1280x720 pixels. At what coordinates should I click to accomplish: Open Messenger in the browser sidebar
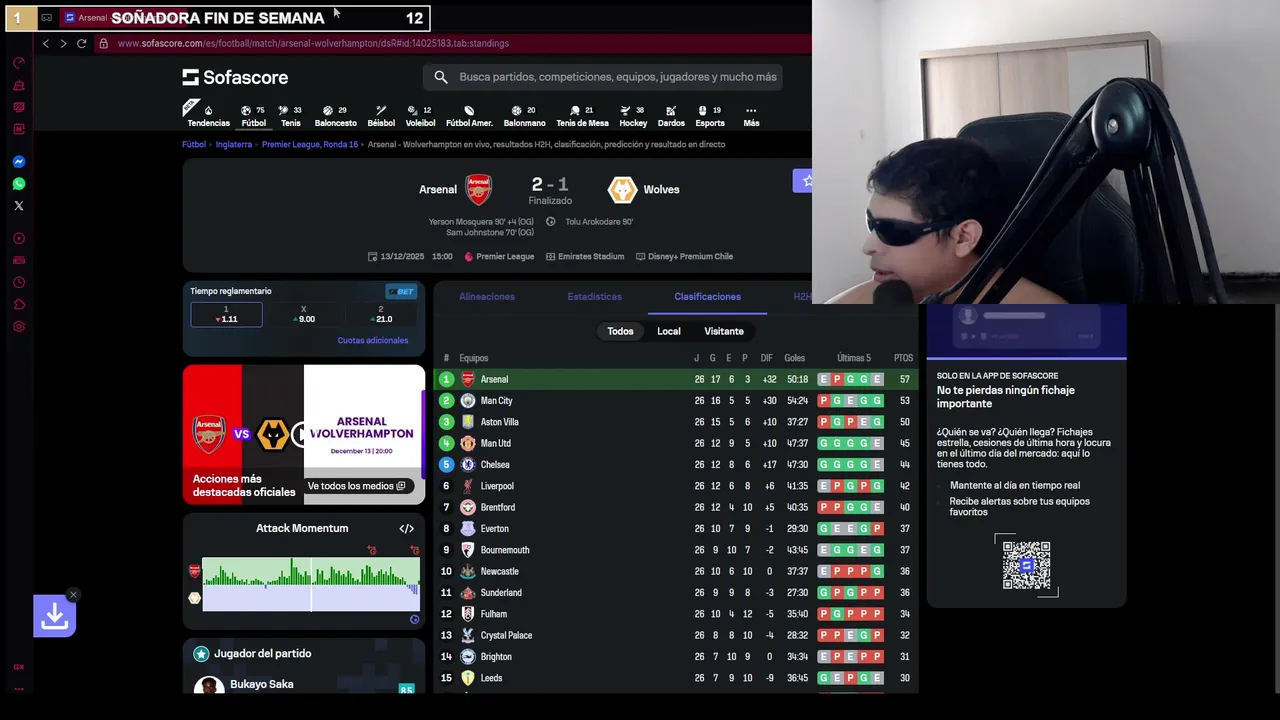click(x=18, y=162)
